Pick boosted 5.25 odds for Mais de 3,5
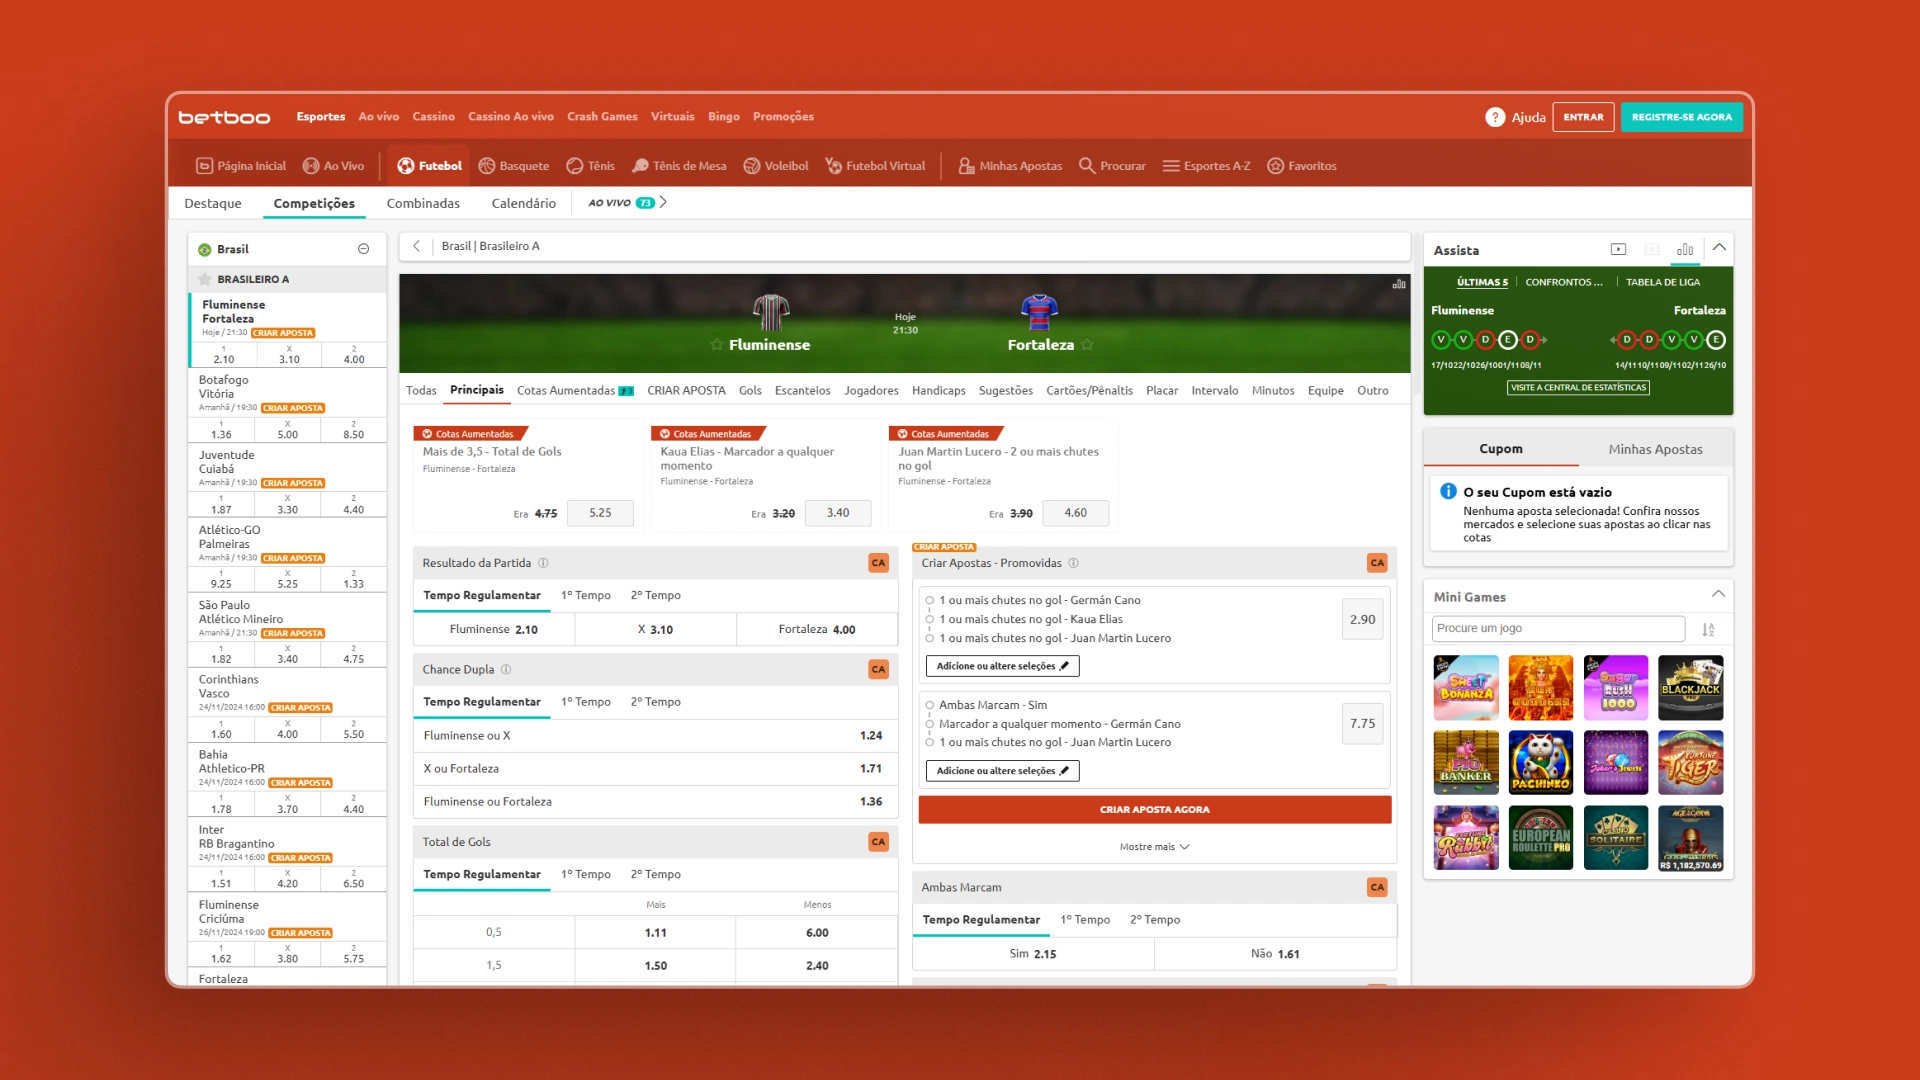The width and height of the screenshot is (1920, 1080). pyautogui.click(x=600, y=513)
